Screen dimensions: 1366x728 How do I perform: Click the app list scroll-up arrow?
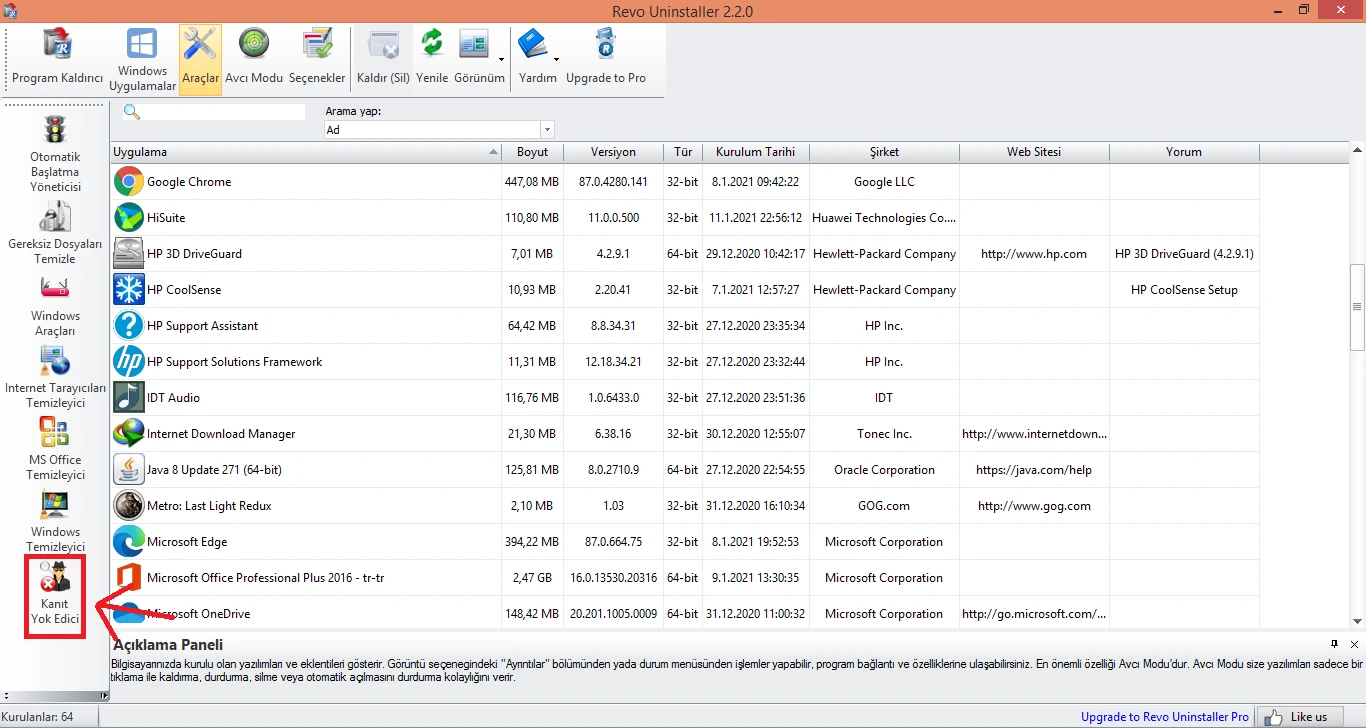(1357, 152)
